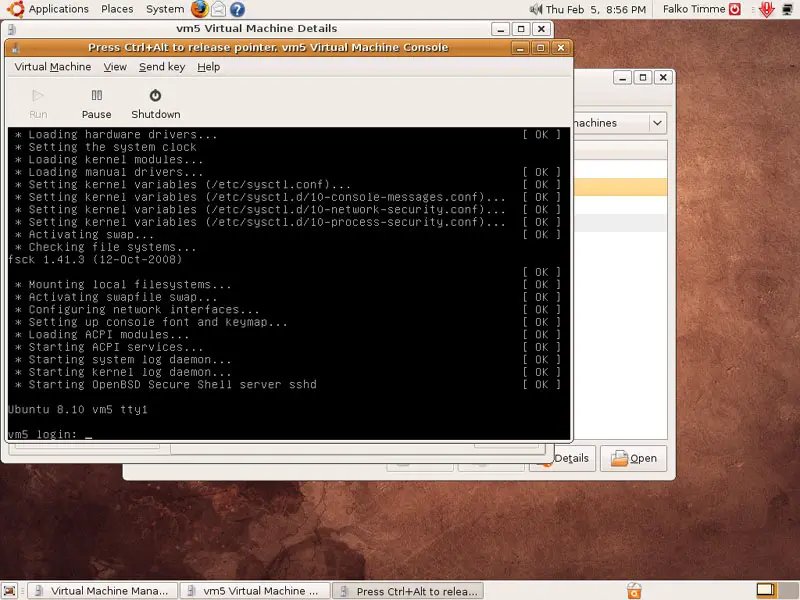Viewport: 800px width, 600px height.
Task: Click the Pause icon in the console toolbar
Action: coord(96,95)
